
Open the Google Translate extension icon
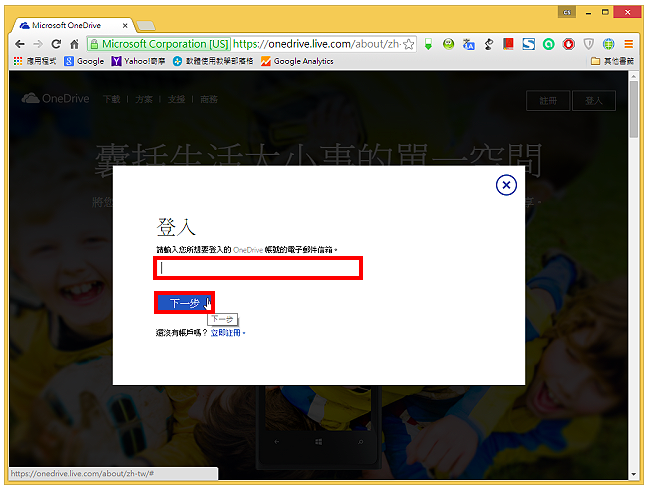click(x=468, y=44)
